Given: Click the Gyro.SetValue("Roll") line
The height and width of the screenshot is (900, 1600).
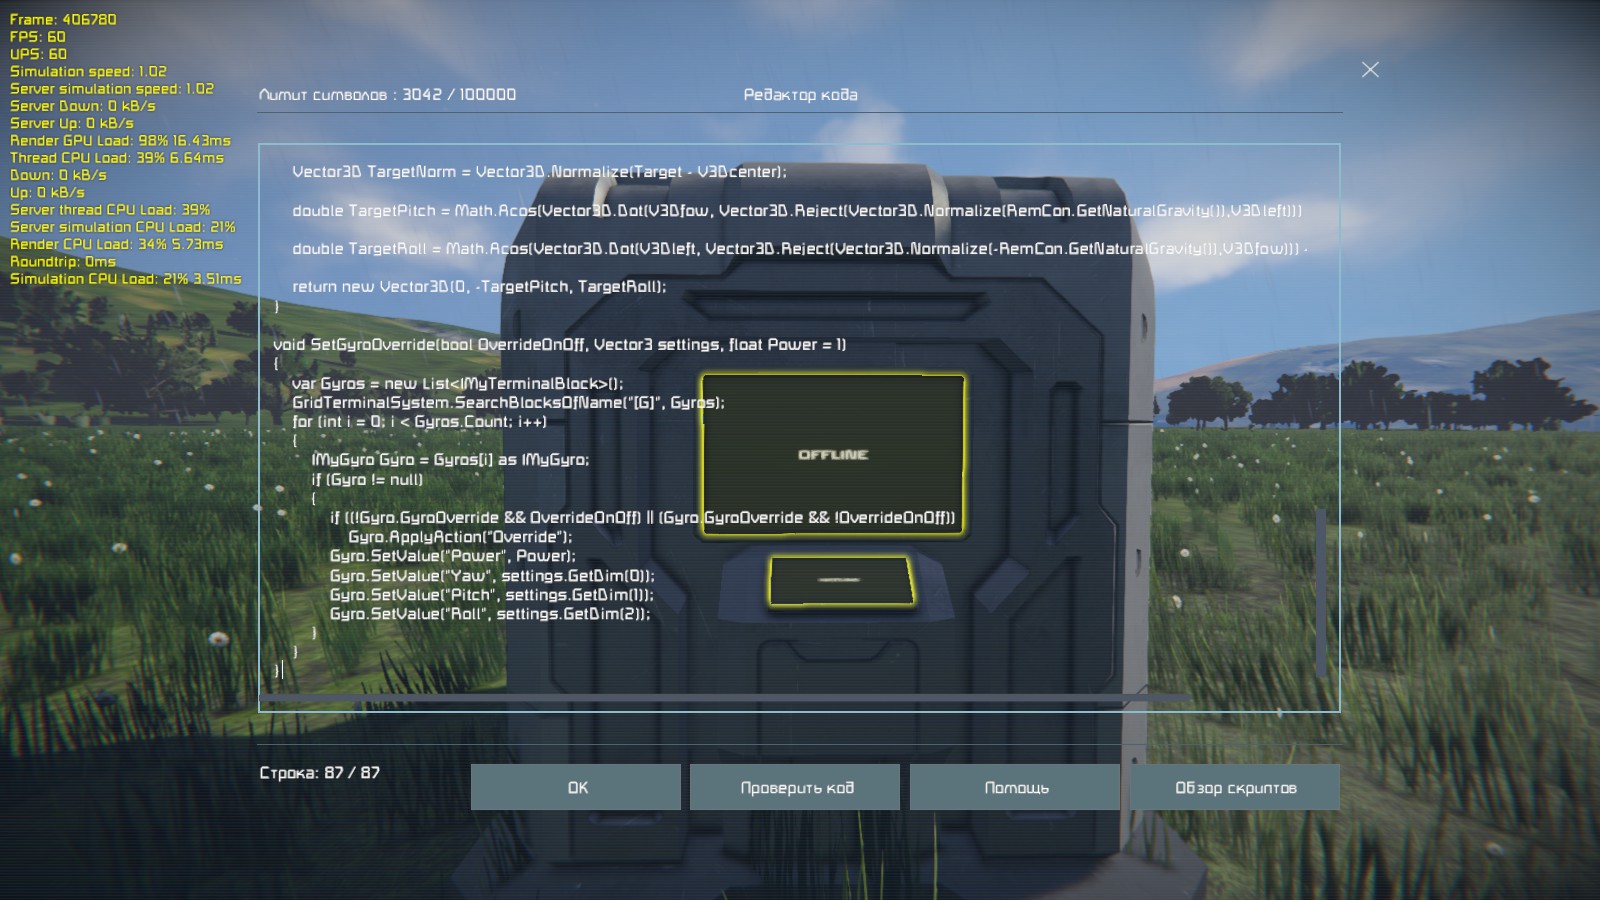Looking at the screenshot, I should coord(489,614).
